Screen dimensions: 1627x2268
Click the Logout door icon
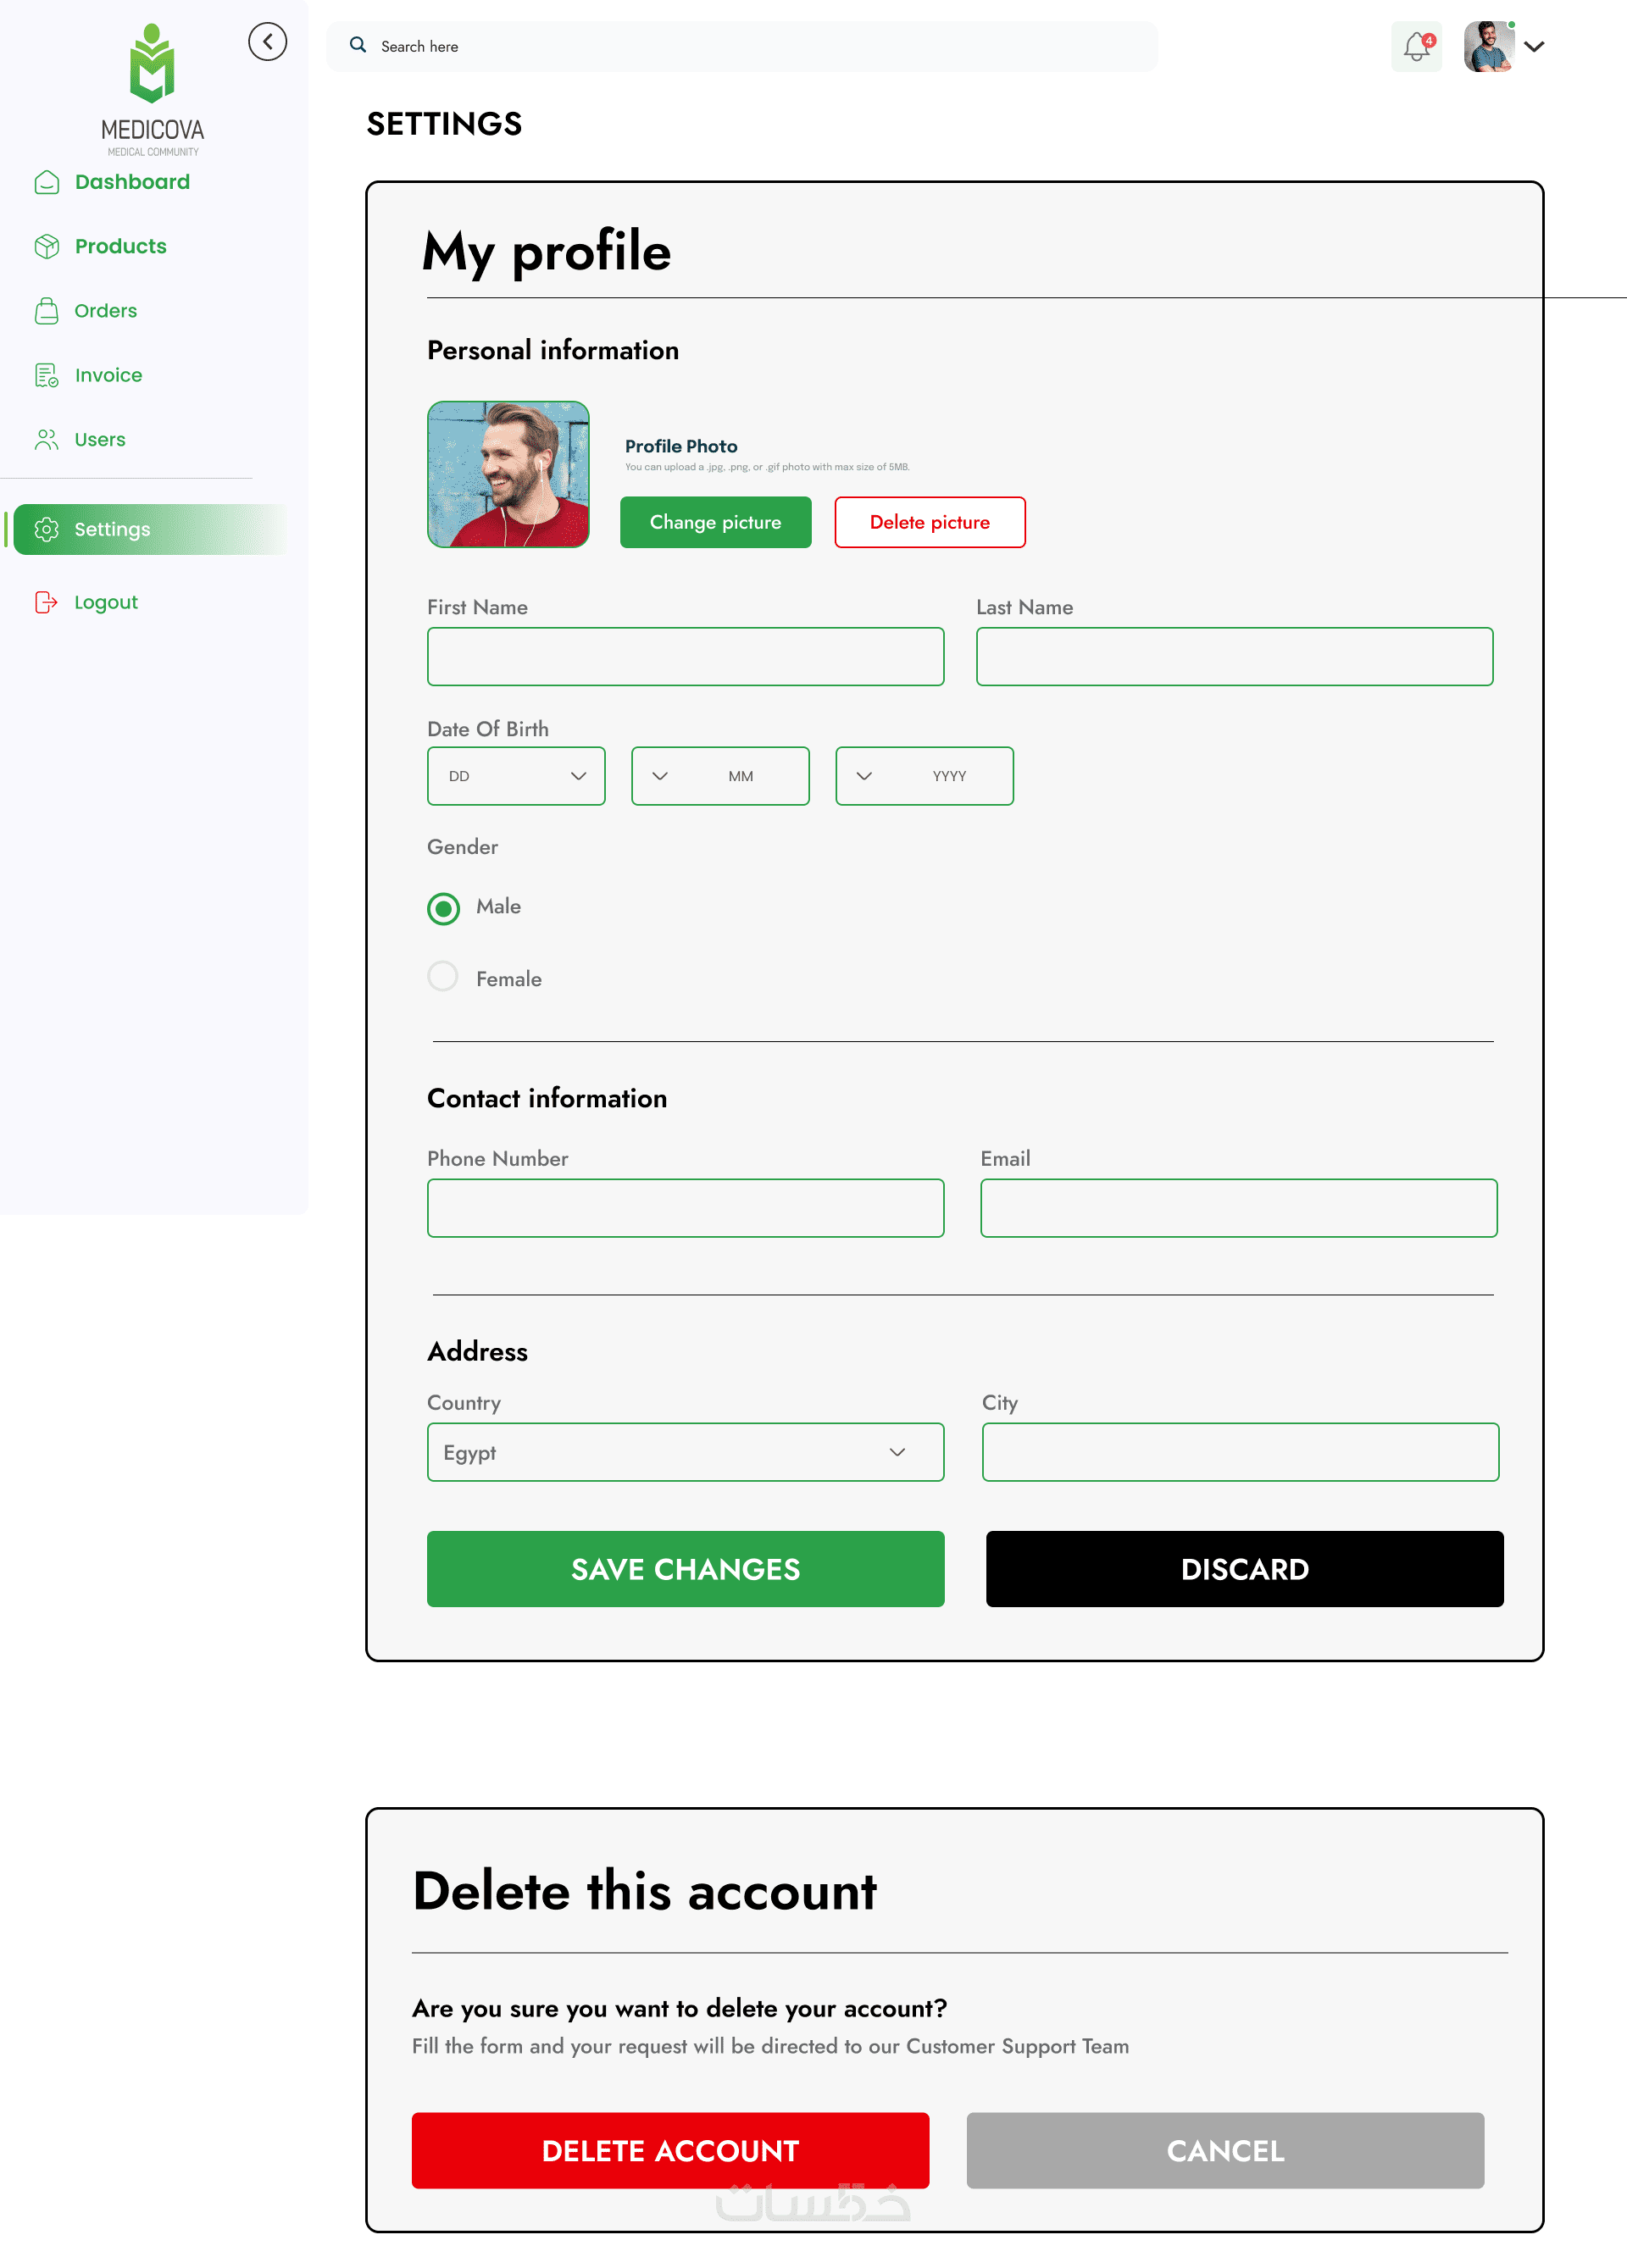(46, 602)
